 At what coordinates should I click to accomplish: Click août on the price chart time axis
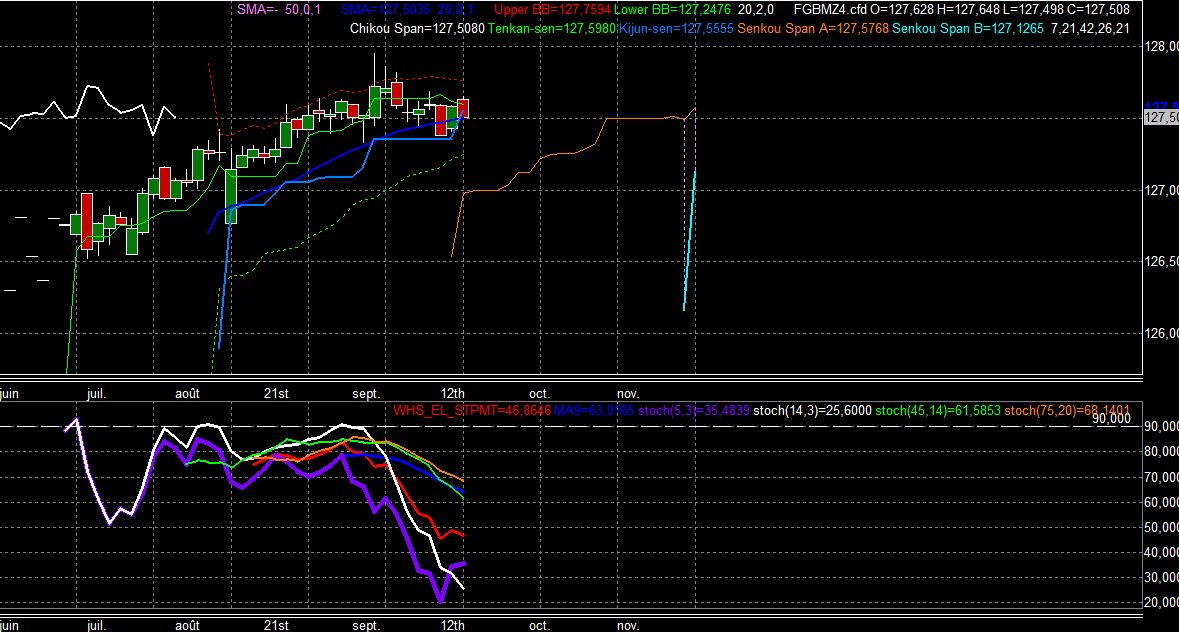[x=187, y=394]
